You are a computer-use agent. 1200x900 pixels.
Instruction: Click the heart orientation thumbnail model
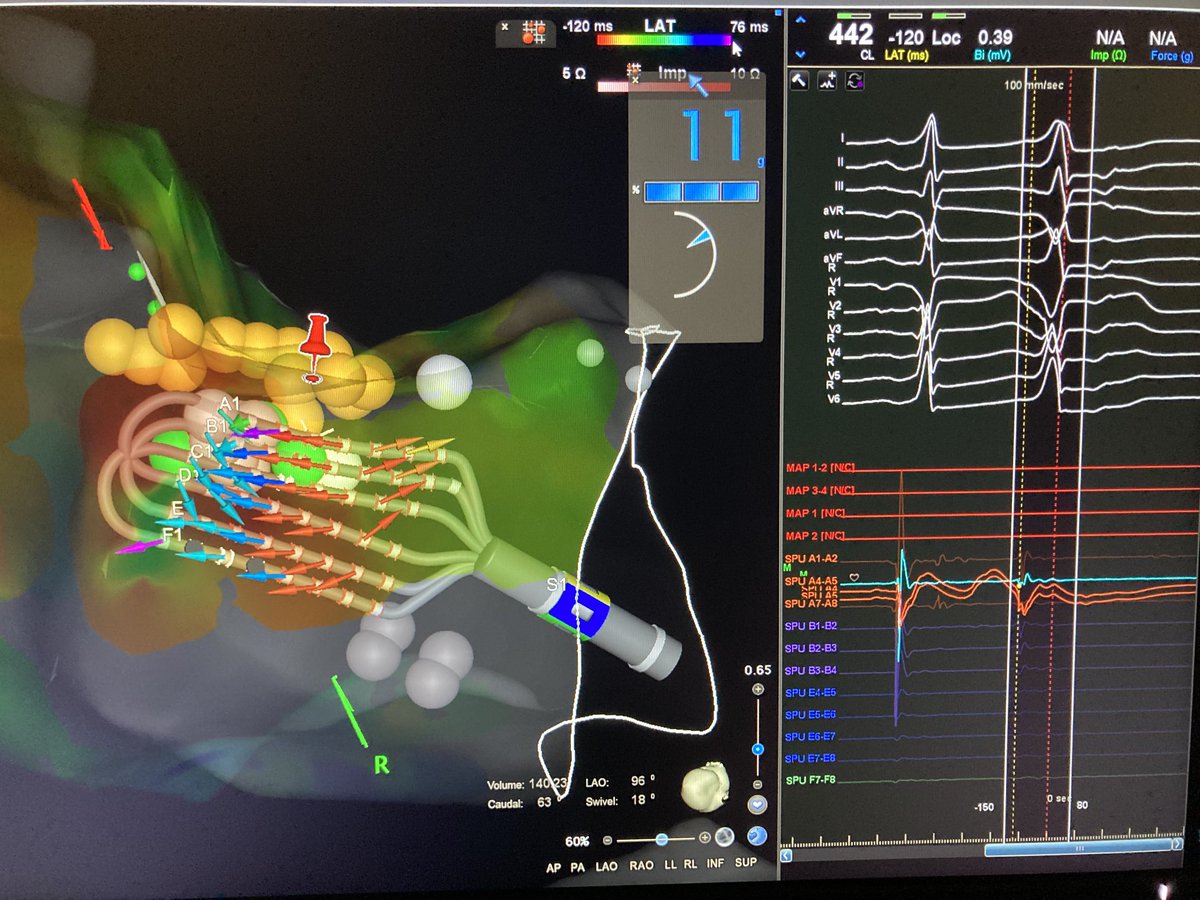[705, 789]
